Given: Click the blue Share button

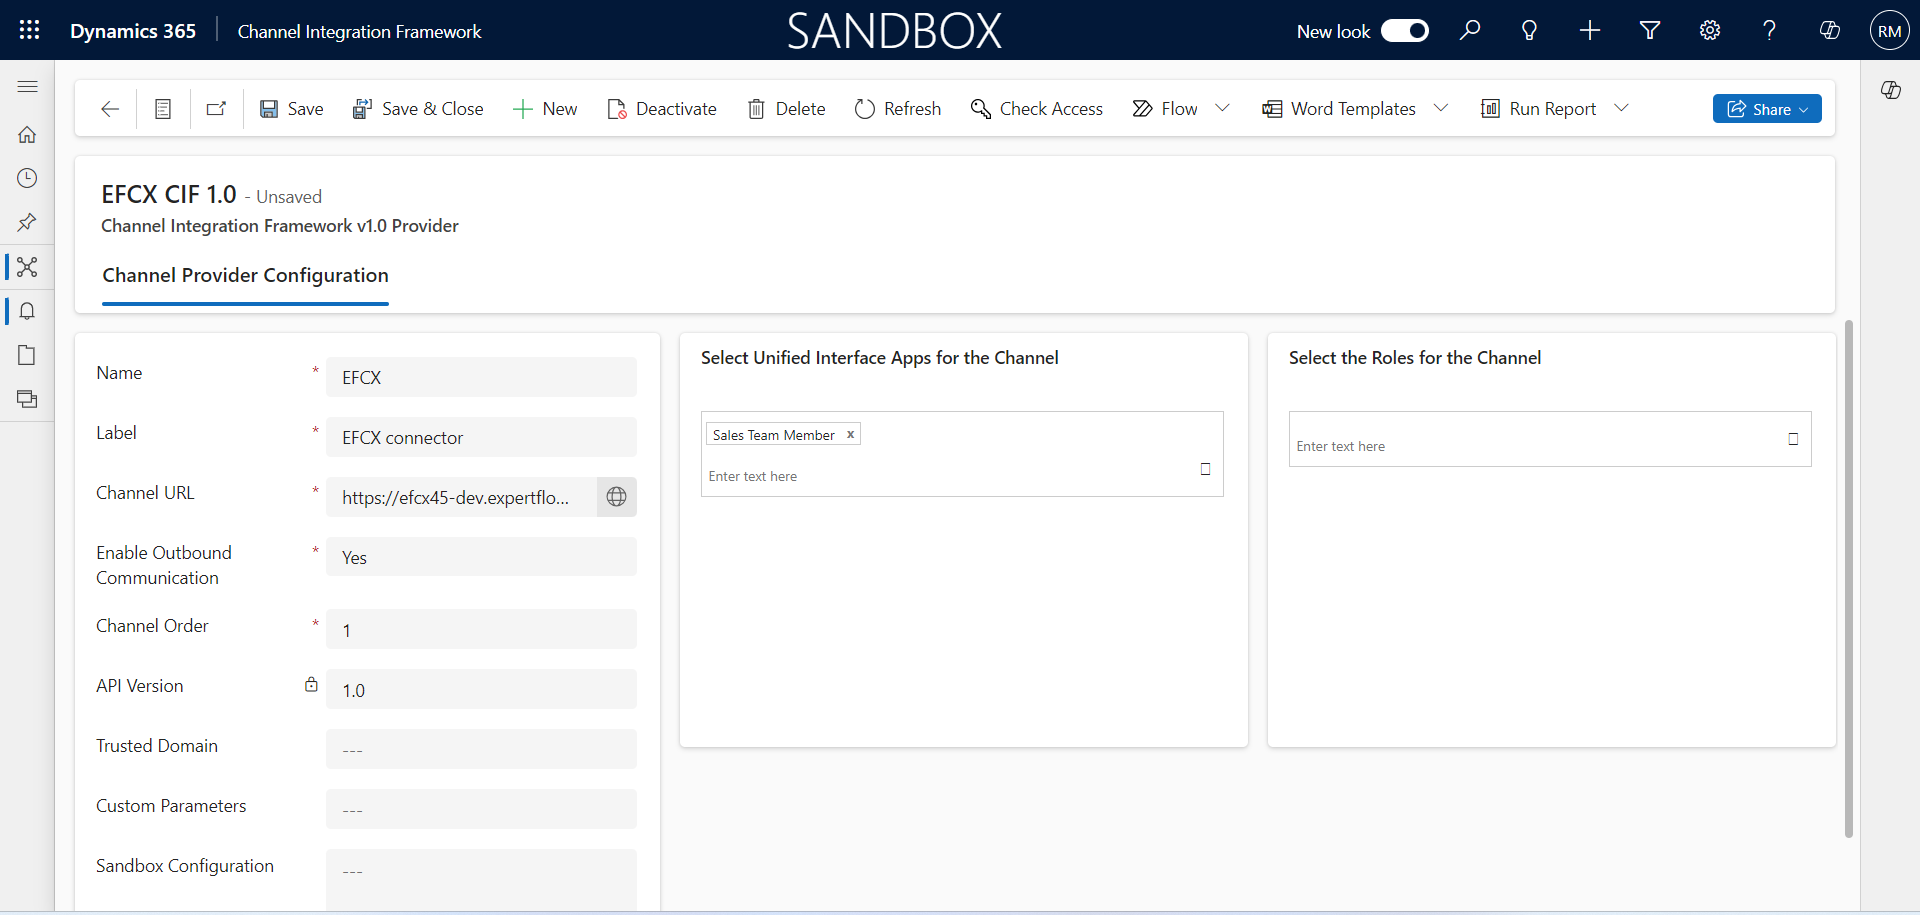Looking at the screenshot, I should [x=1766, y=109].
